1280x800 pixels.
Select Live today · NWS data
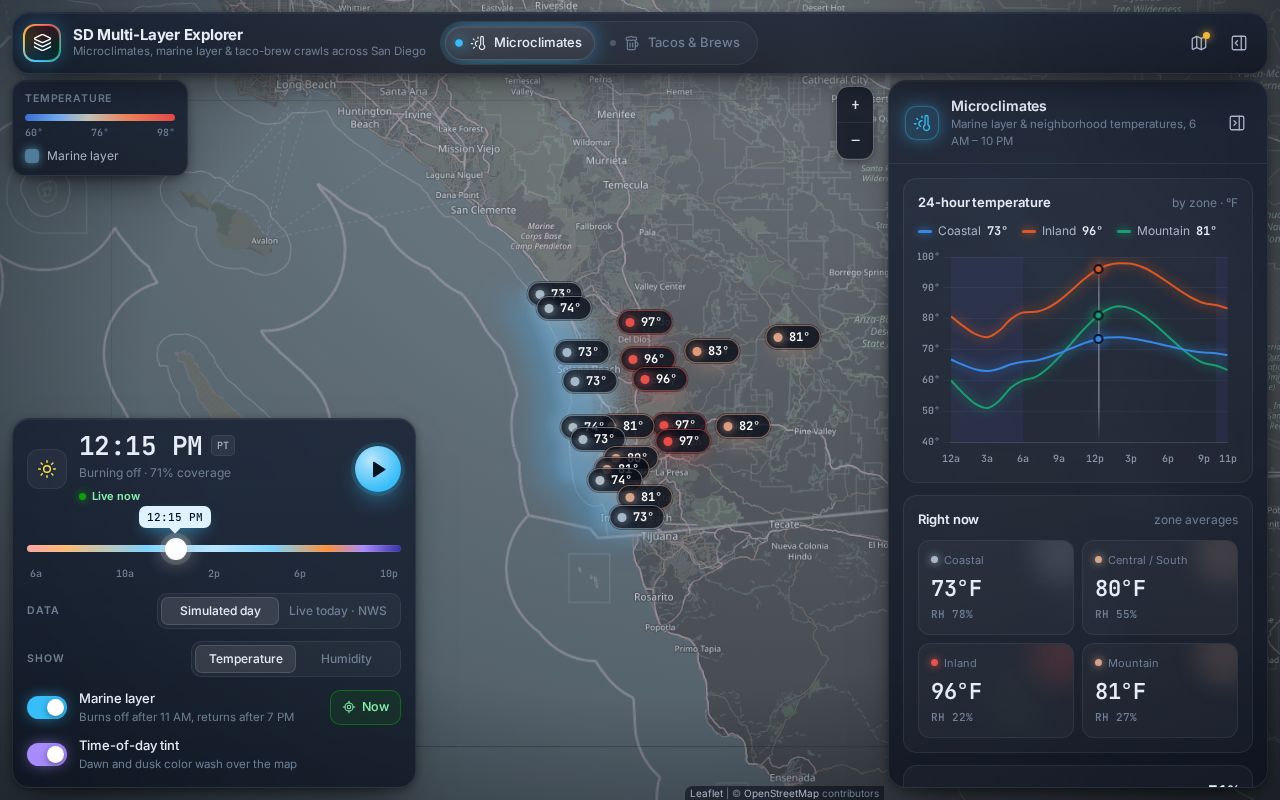(x=338, y=611)
